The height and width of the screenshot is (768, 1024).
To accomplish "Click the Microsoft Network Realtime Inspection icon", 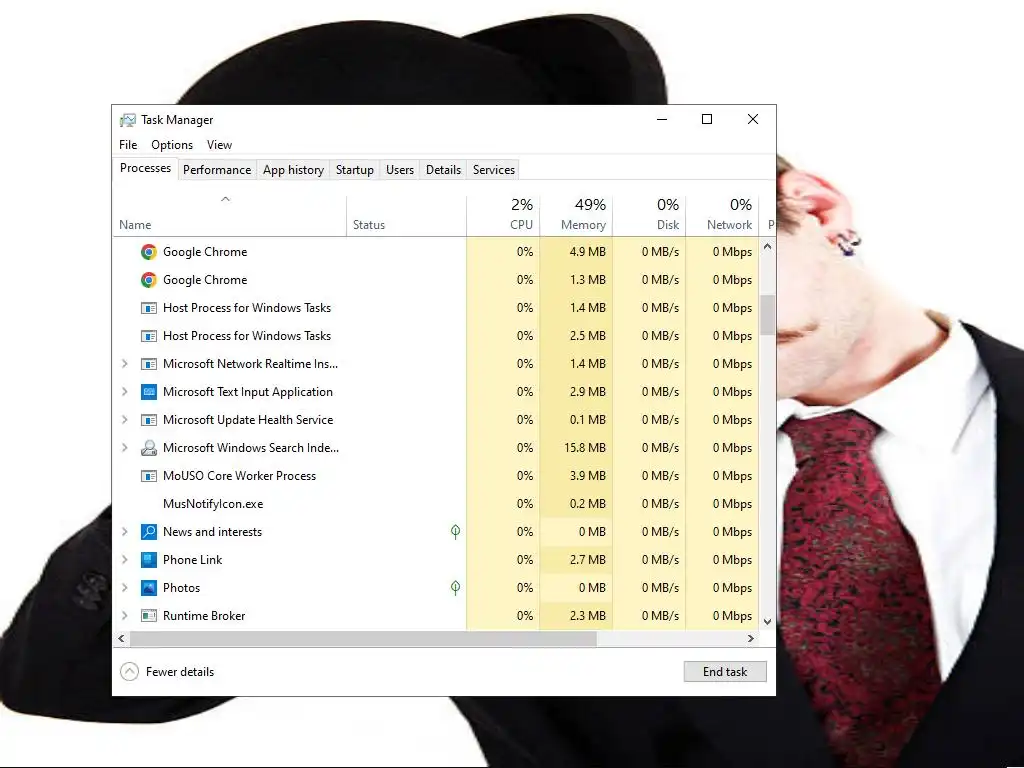I will point(149,364).
